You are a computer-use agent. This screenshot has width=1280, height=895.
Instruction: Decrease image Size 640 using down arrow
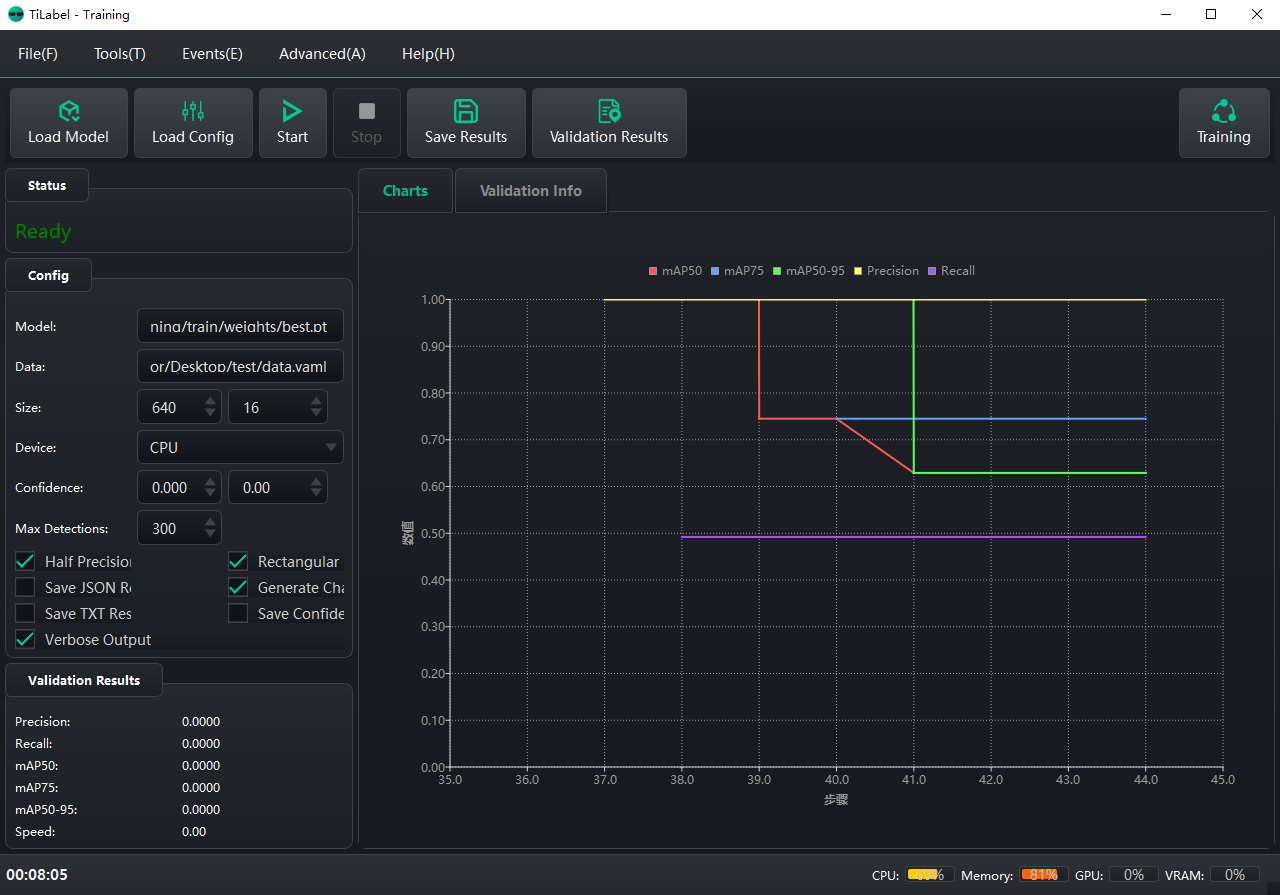(x=210, y=412)
